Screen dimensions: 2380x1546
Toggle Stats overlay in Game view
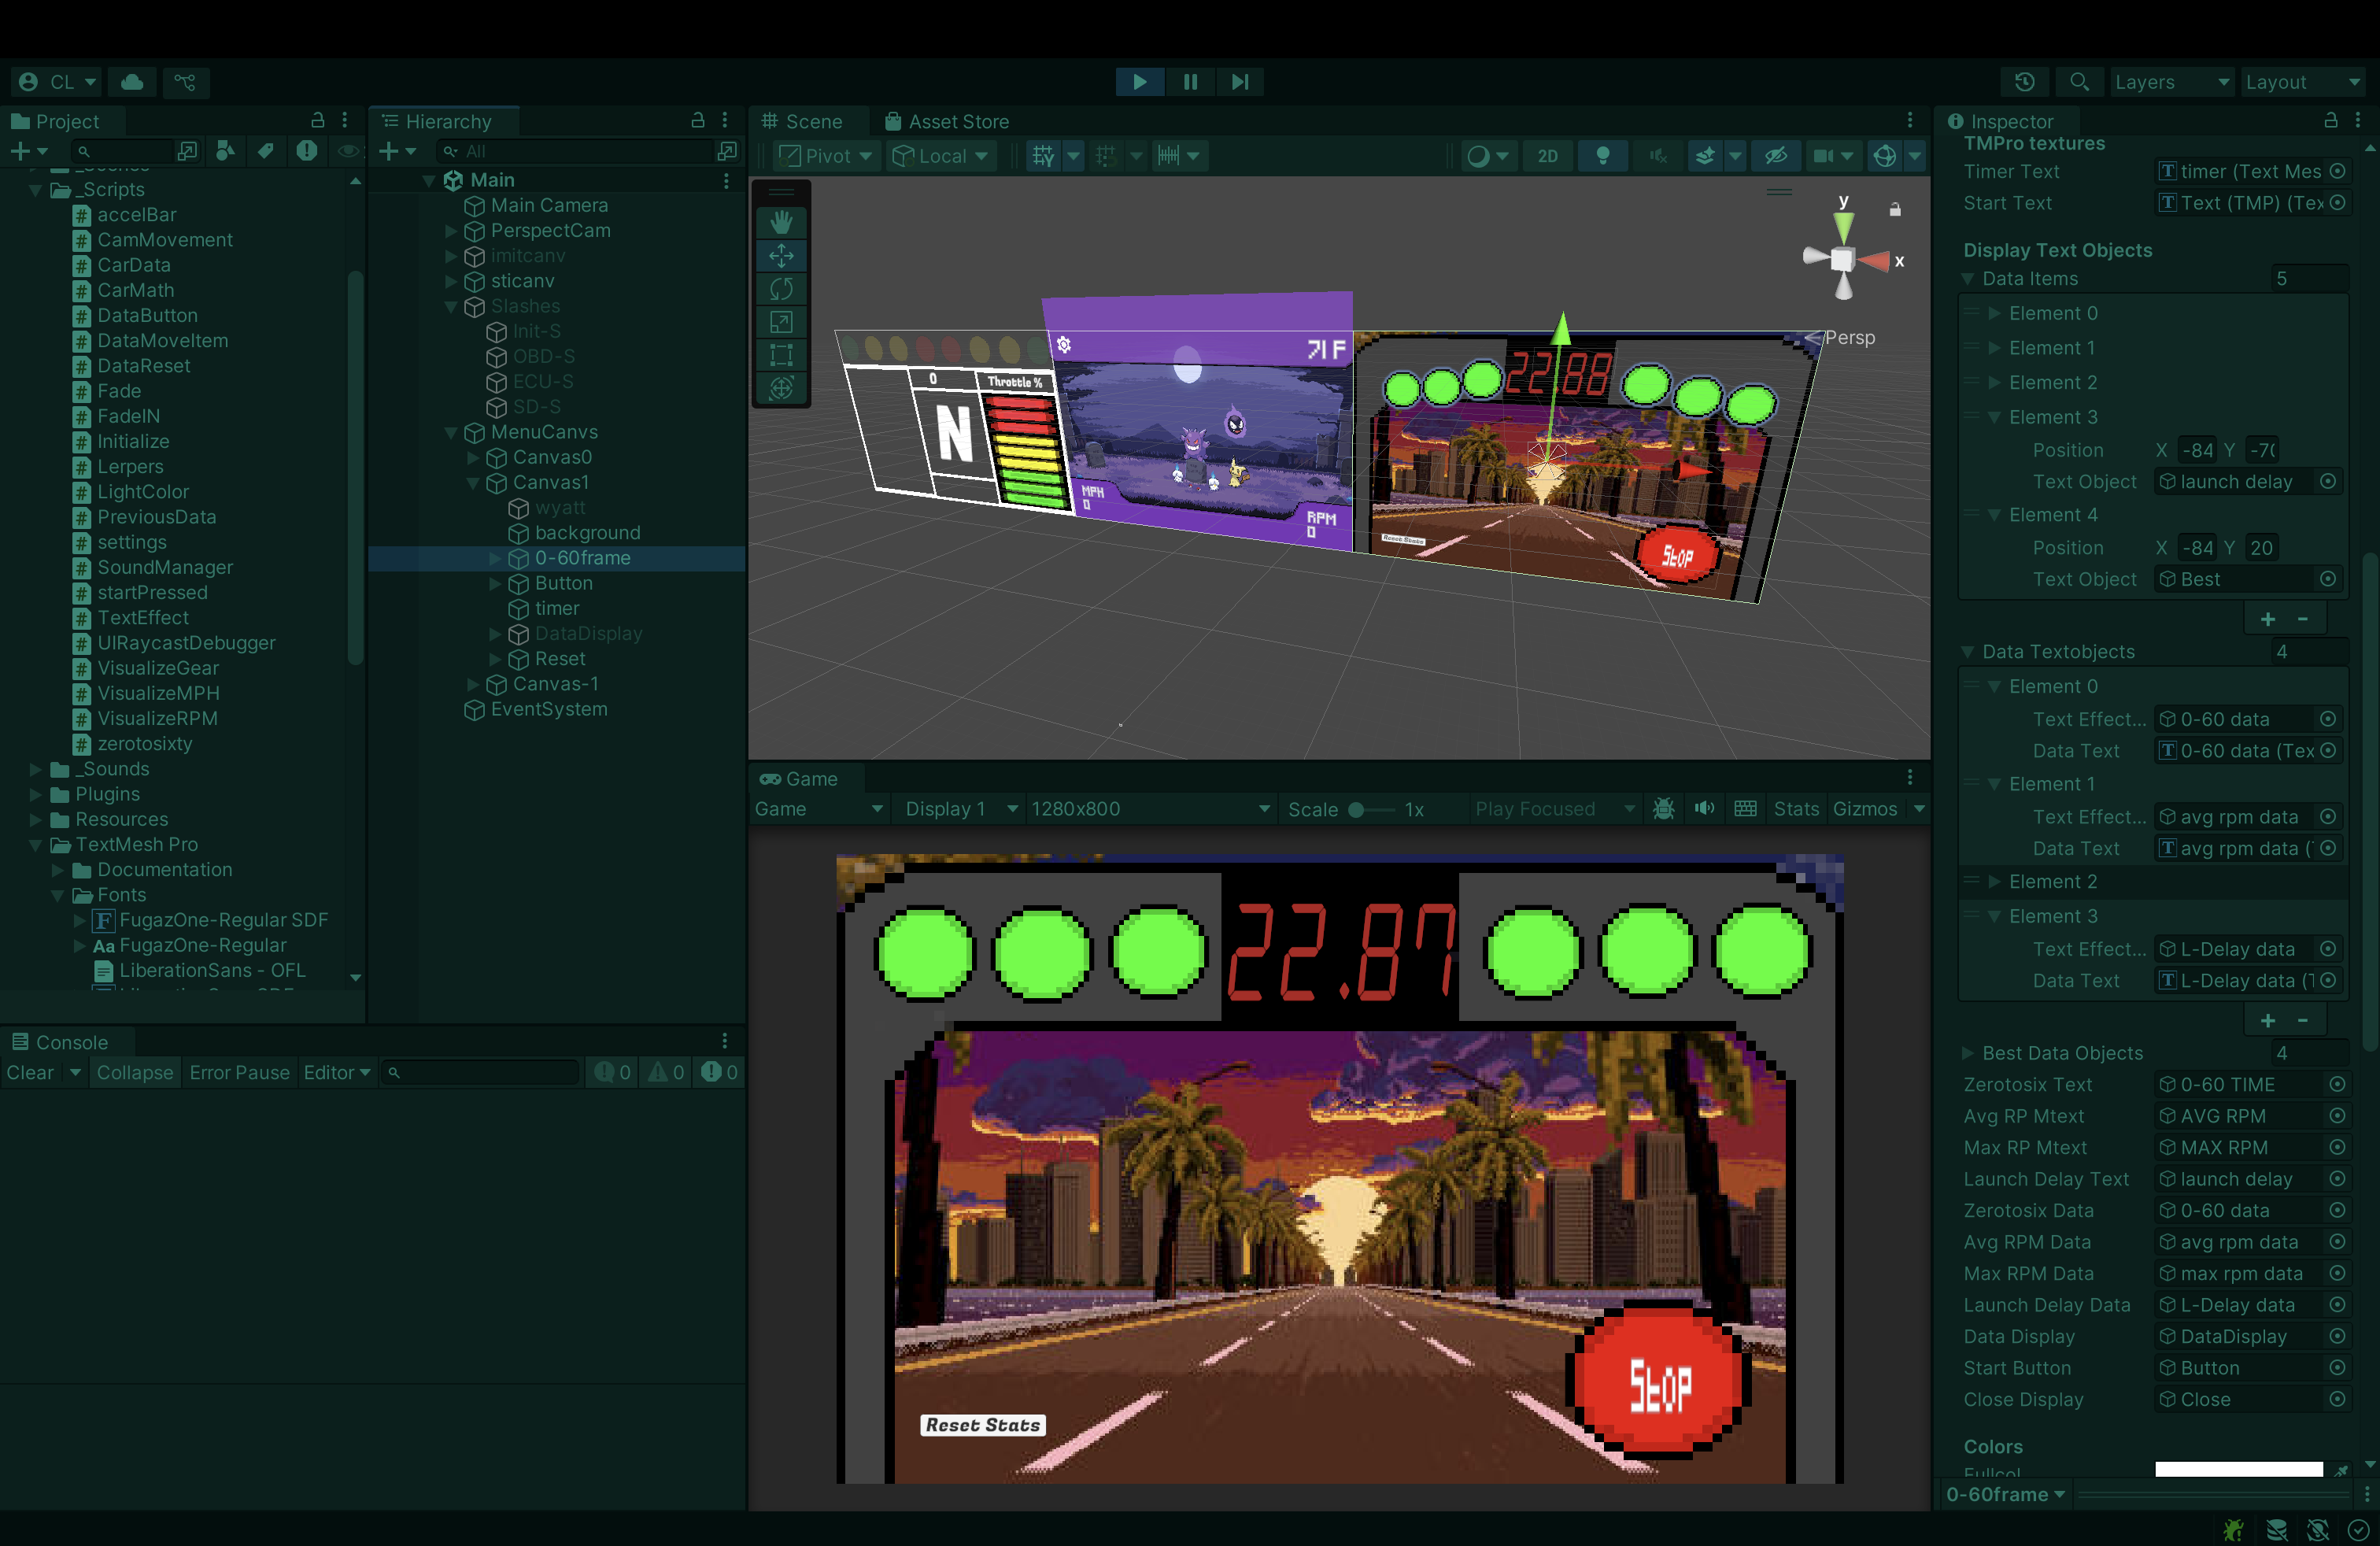pyautogui.click(x=1796, y=809)
